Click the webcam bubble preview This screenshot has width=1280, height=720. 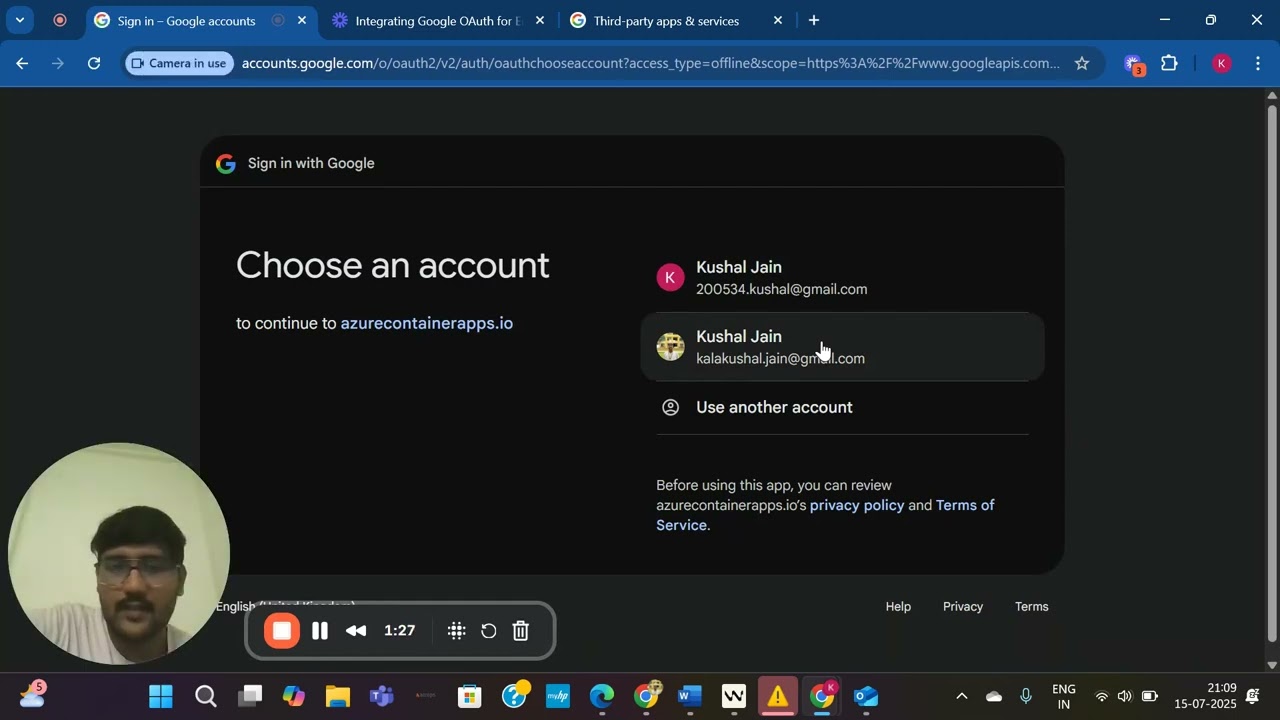pos(118,554)
